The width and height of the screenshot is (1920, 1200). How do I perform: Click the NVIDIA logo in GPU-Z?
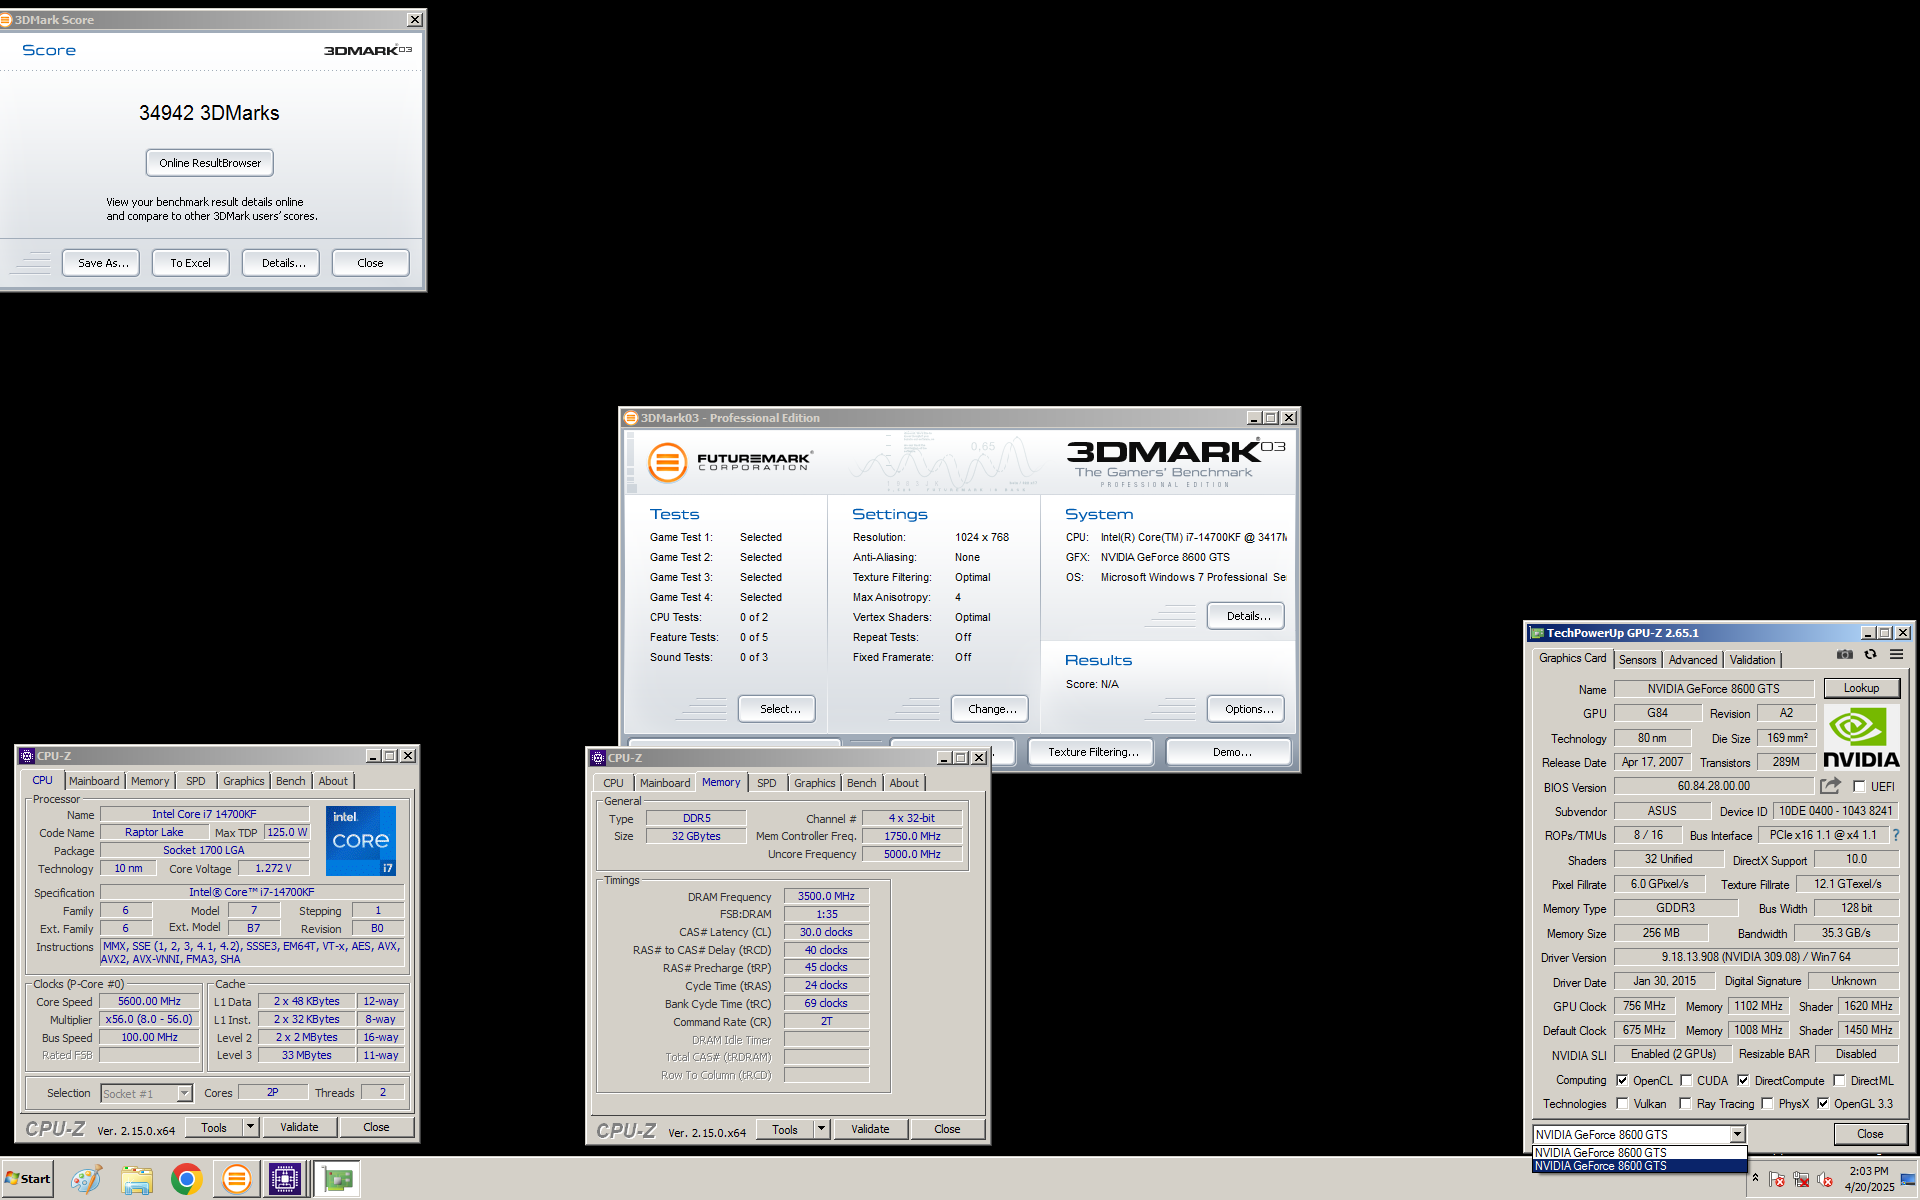click(x=1861, y=738)
